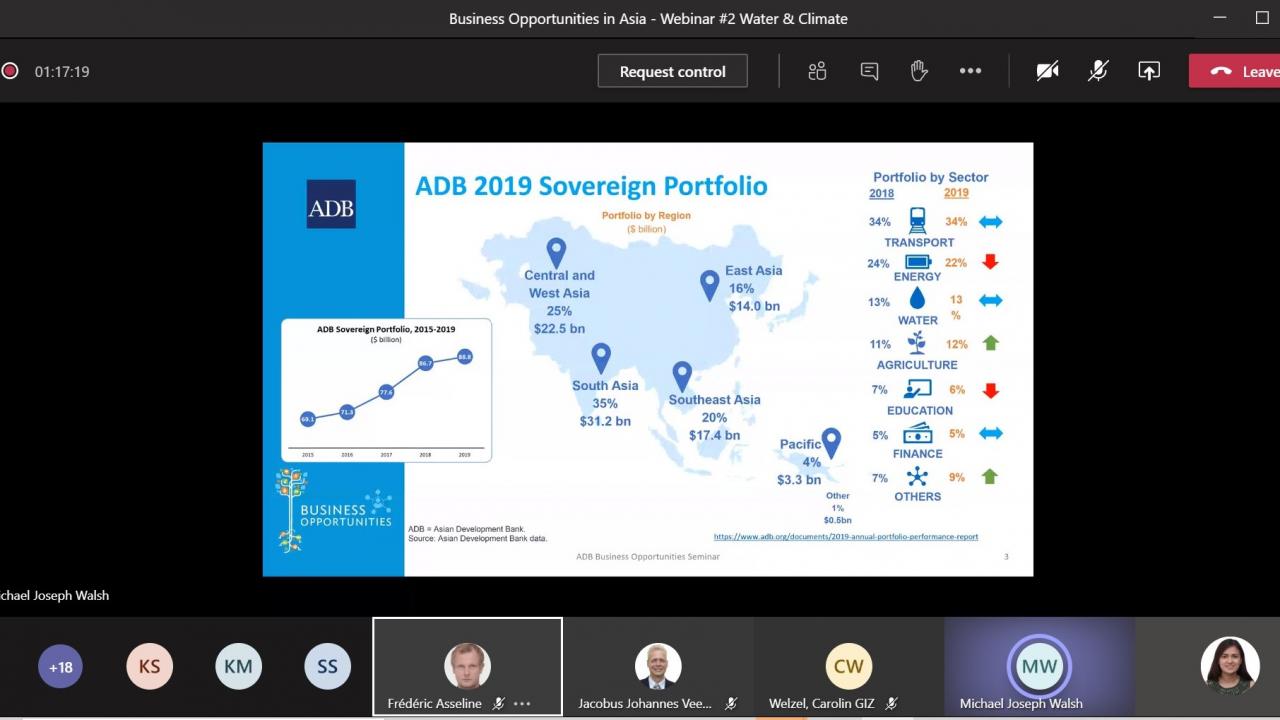1280x720 pixels.
Task: Select the KS participant avatar
Action: click(149, 666)
